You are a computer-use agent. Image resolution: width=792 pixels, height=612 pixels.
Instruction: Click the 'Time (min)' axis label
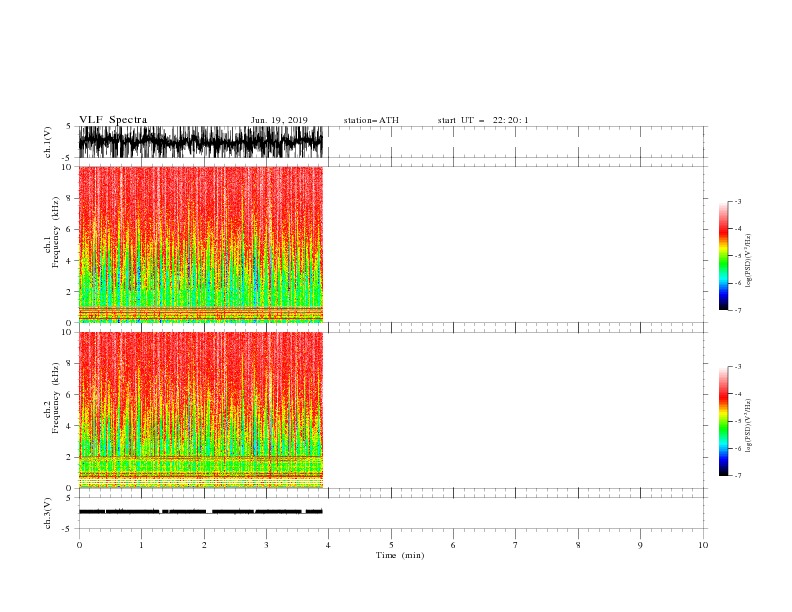tap(400, 555)
